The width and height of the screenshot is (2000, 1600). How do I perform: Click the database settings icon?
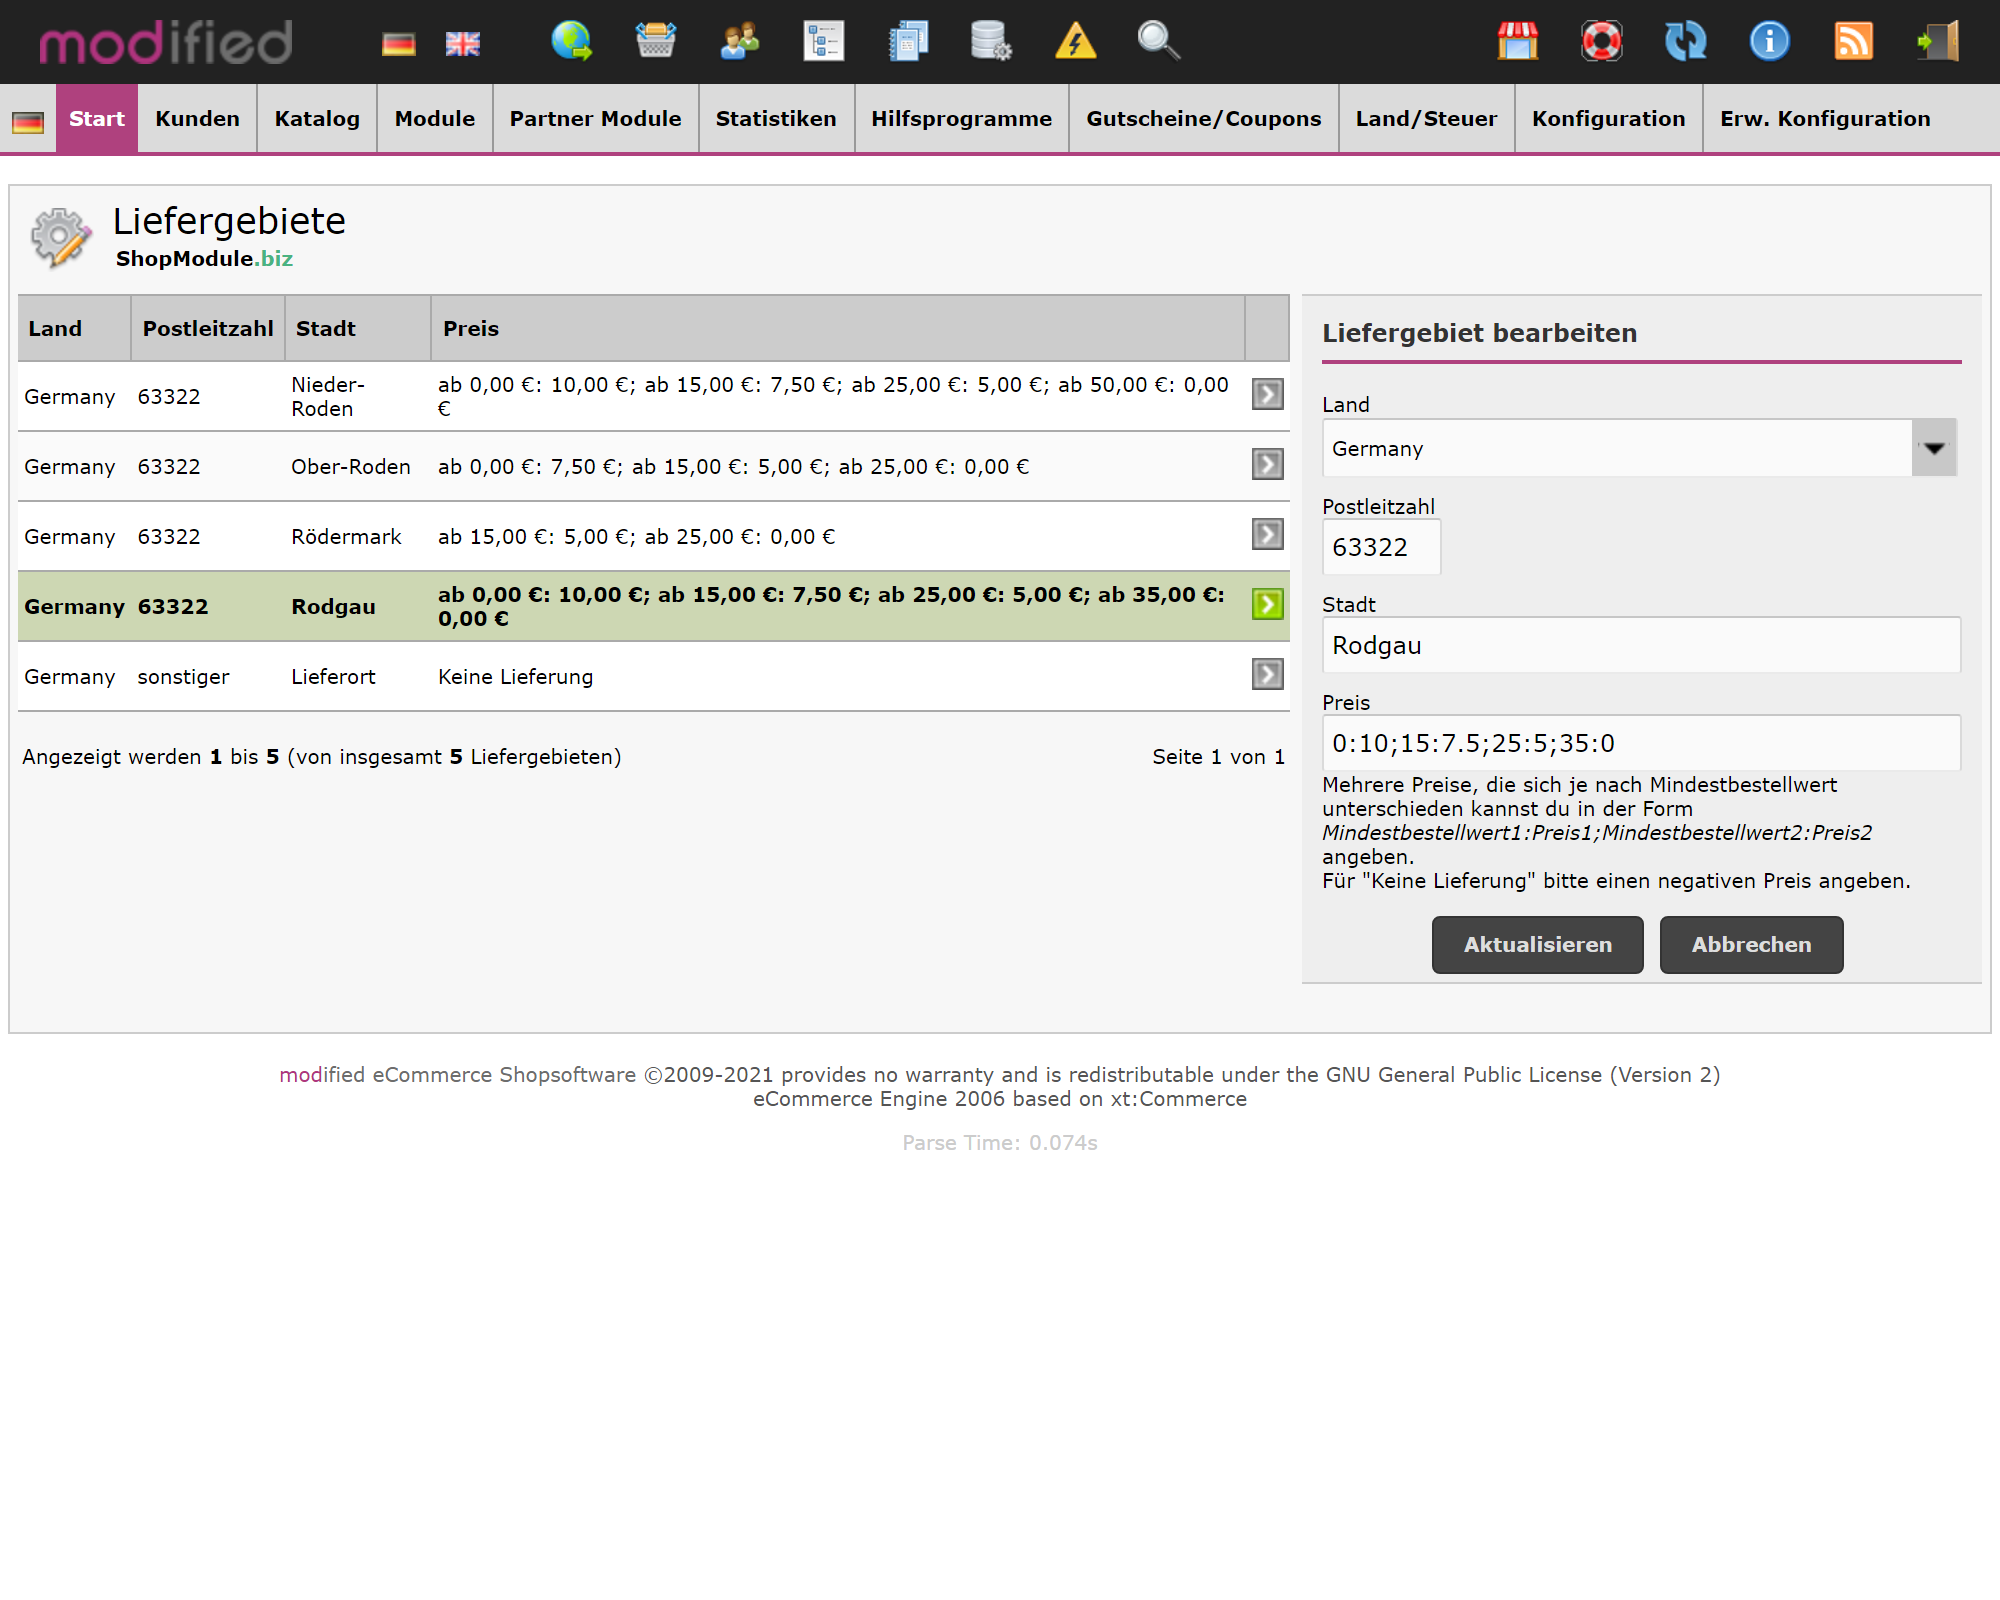click(x=991, y=41)
